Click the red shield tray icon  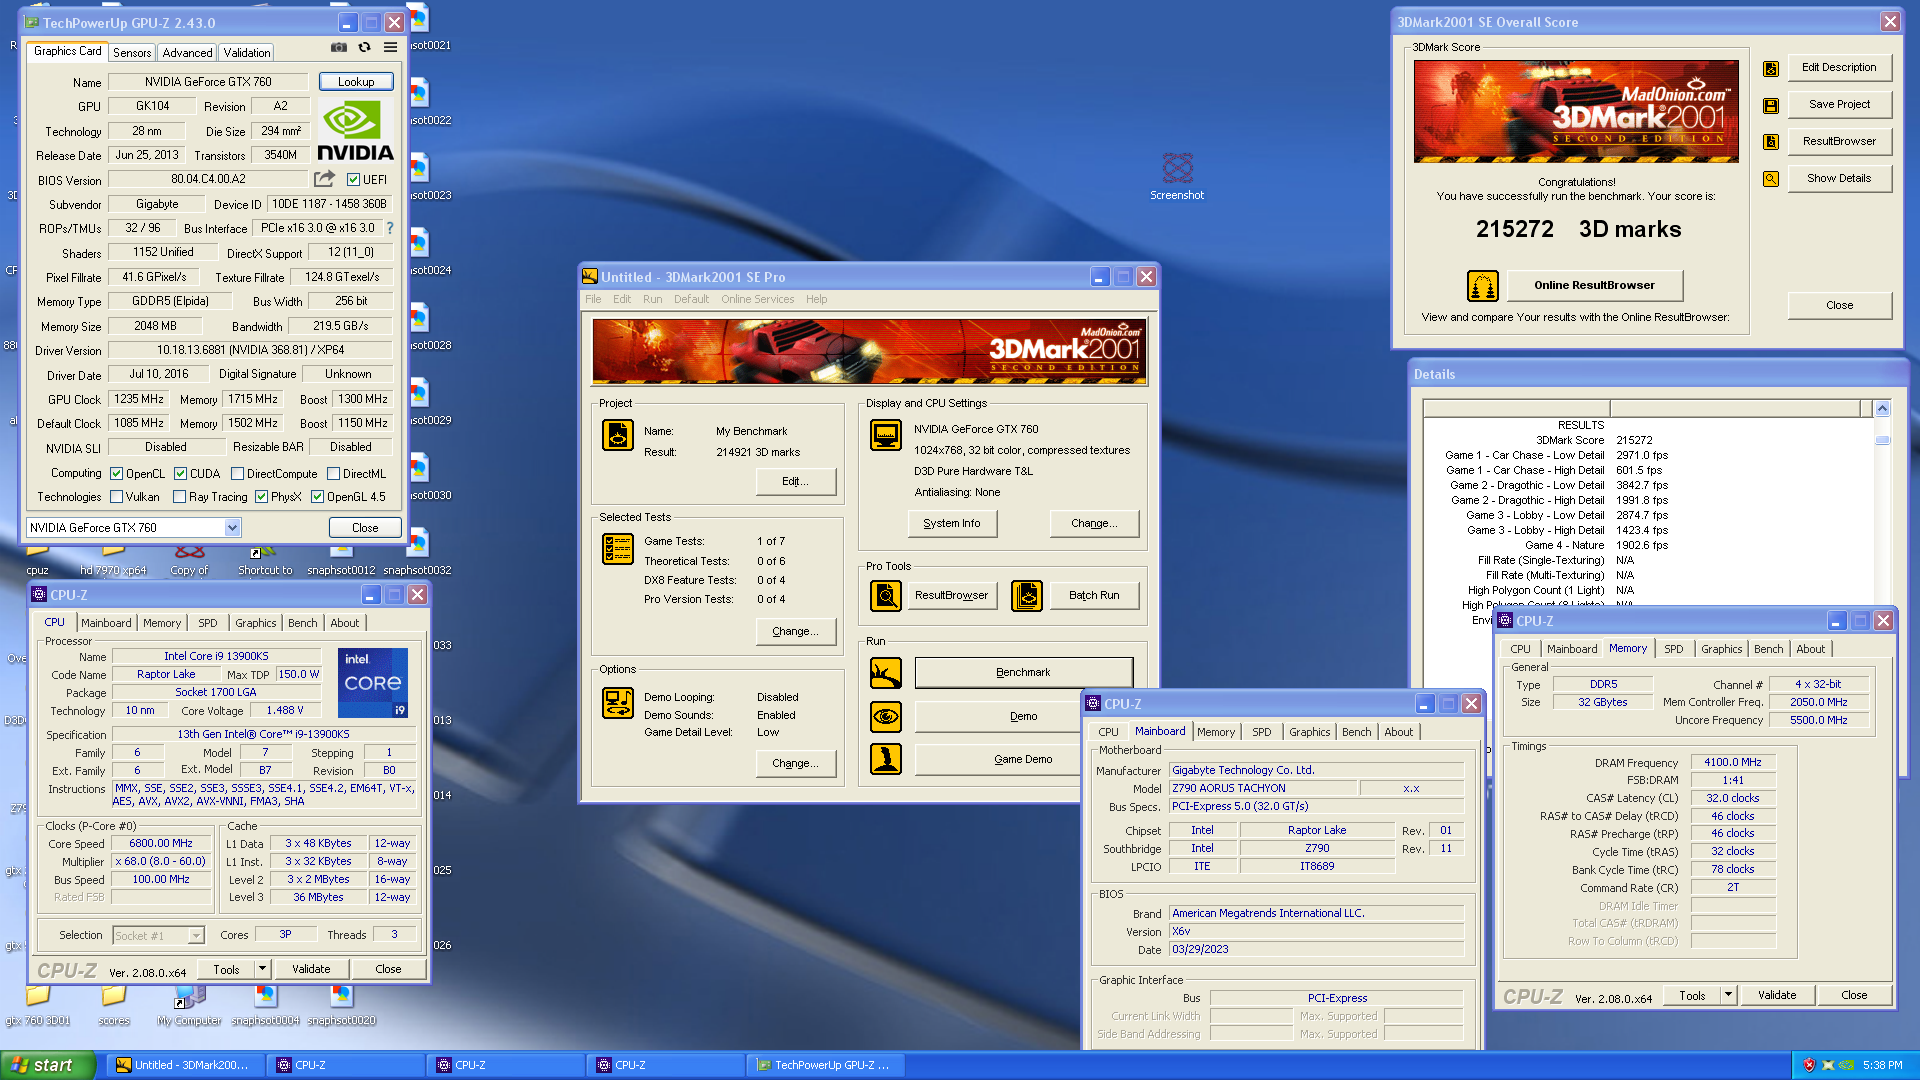coord(1808,1065)
